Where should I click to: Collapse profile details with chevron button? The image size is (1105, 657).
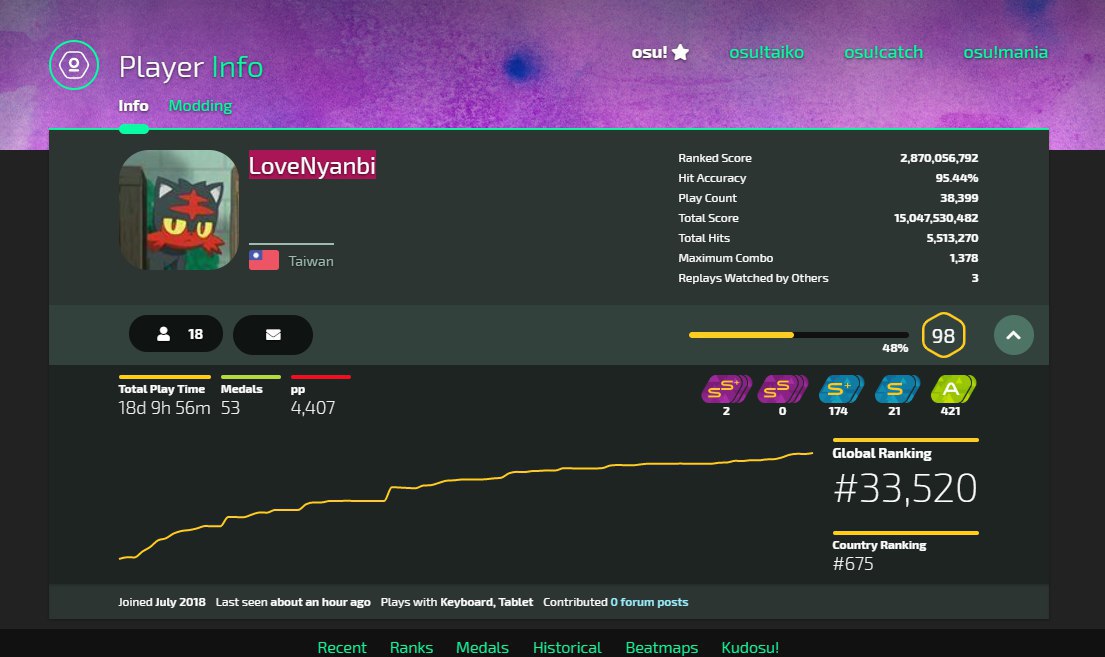pos(1013,335)
